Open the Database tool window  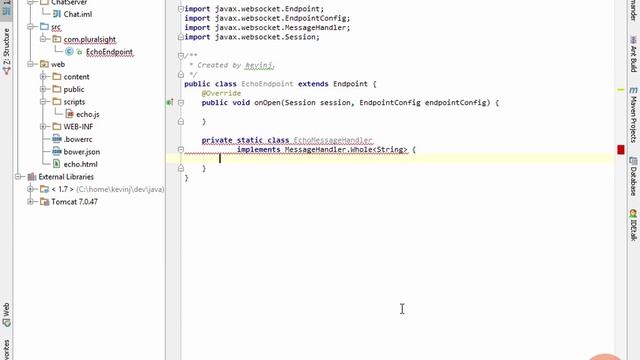pyautogui.click(x=633, y=176)
